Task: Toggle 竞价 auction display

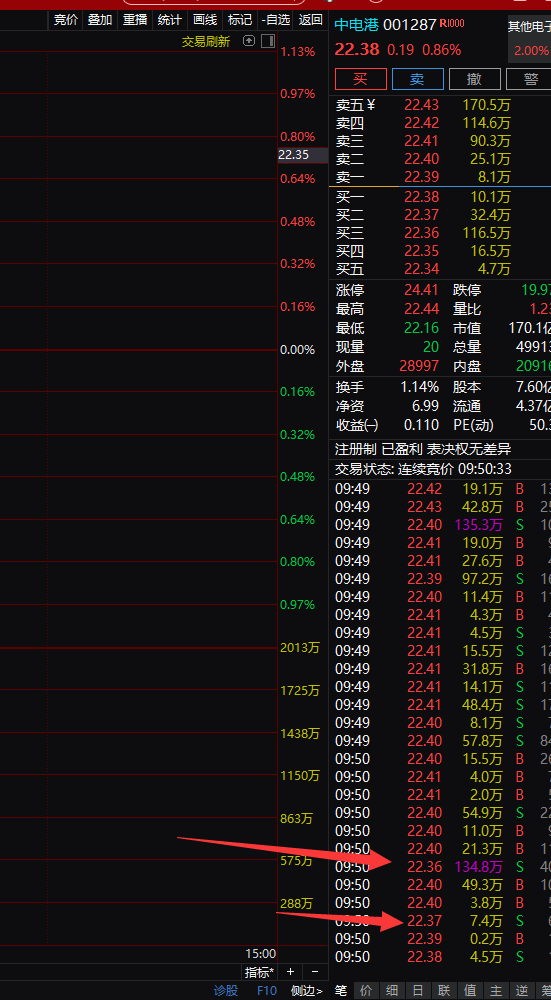Action: coord(66,20)
